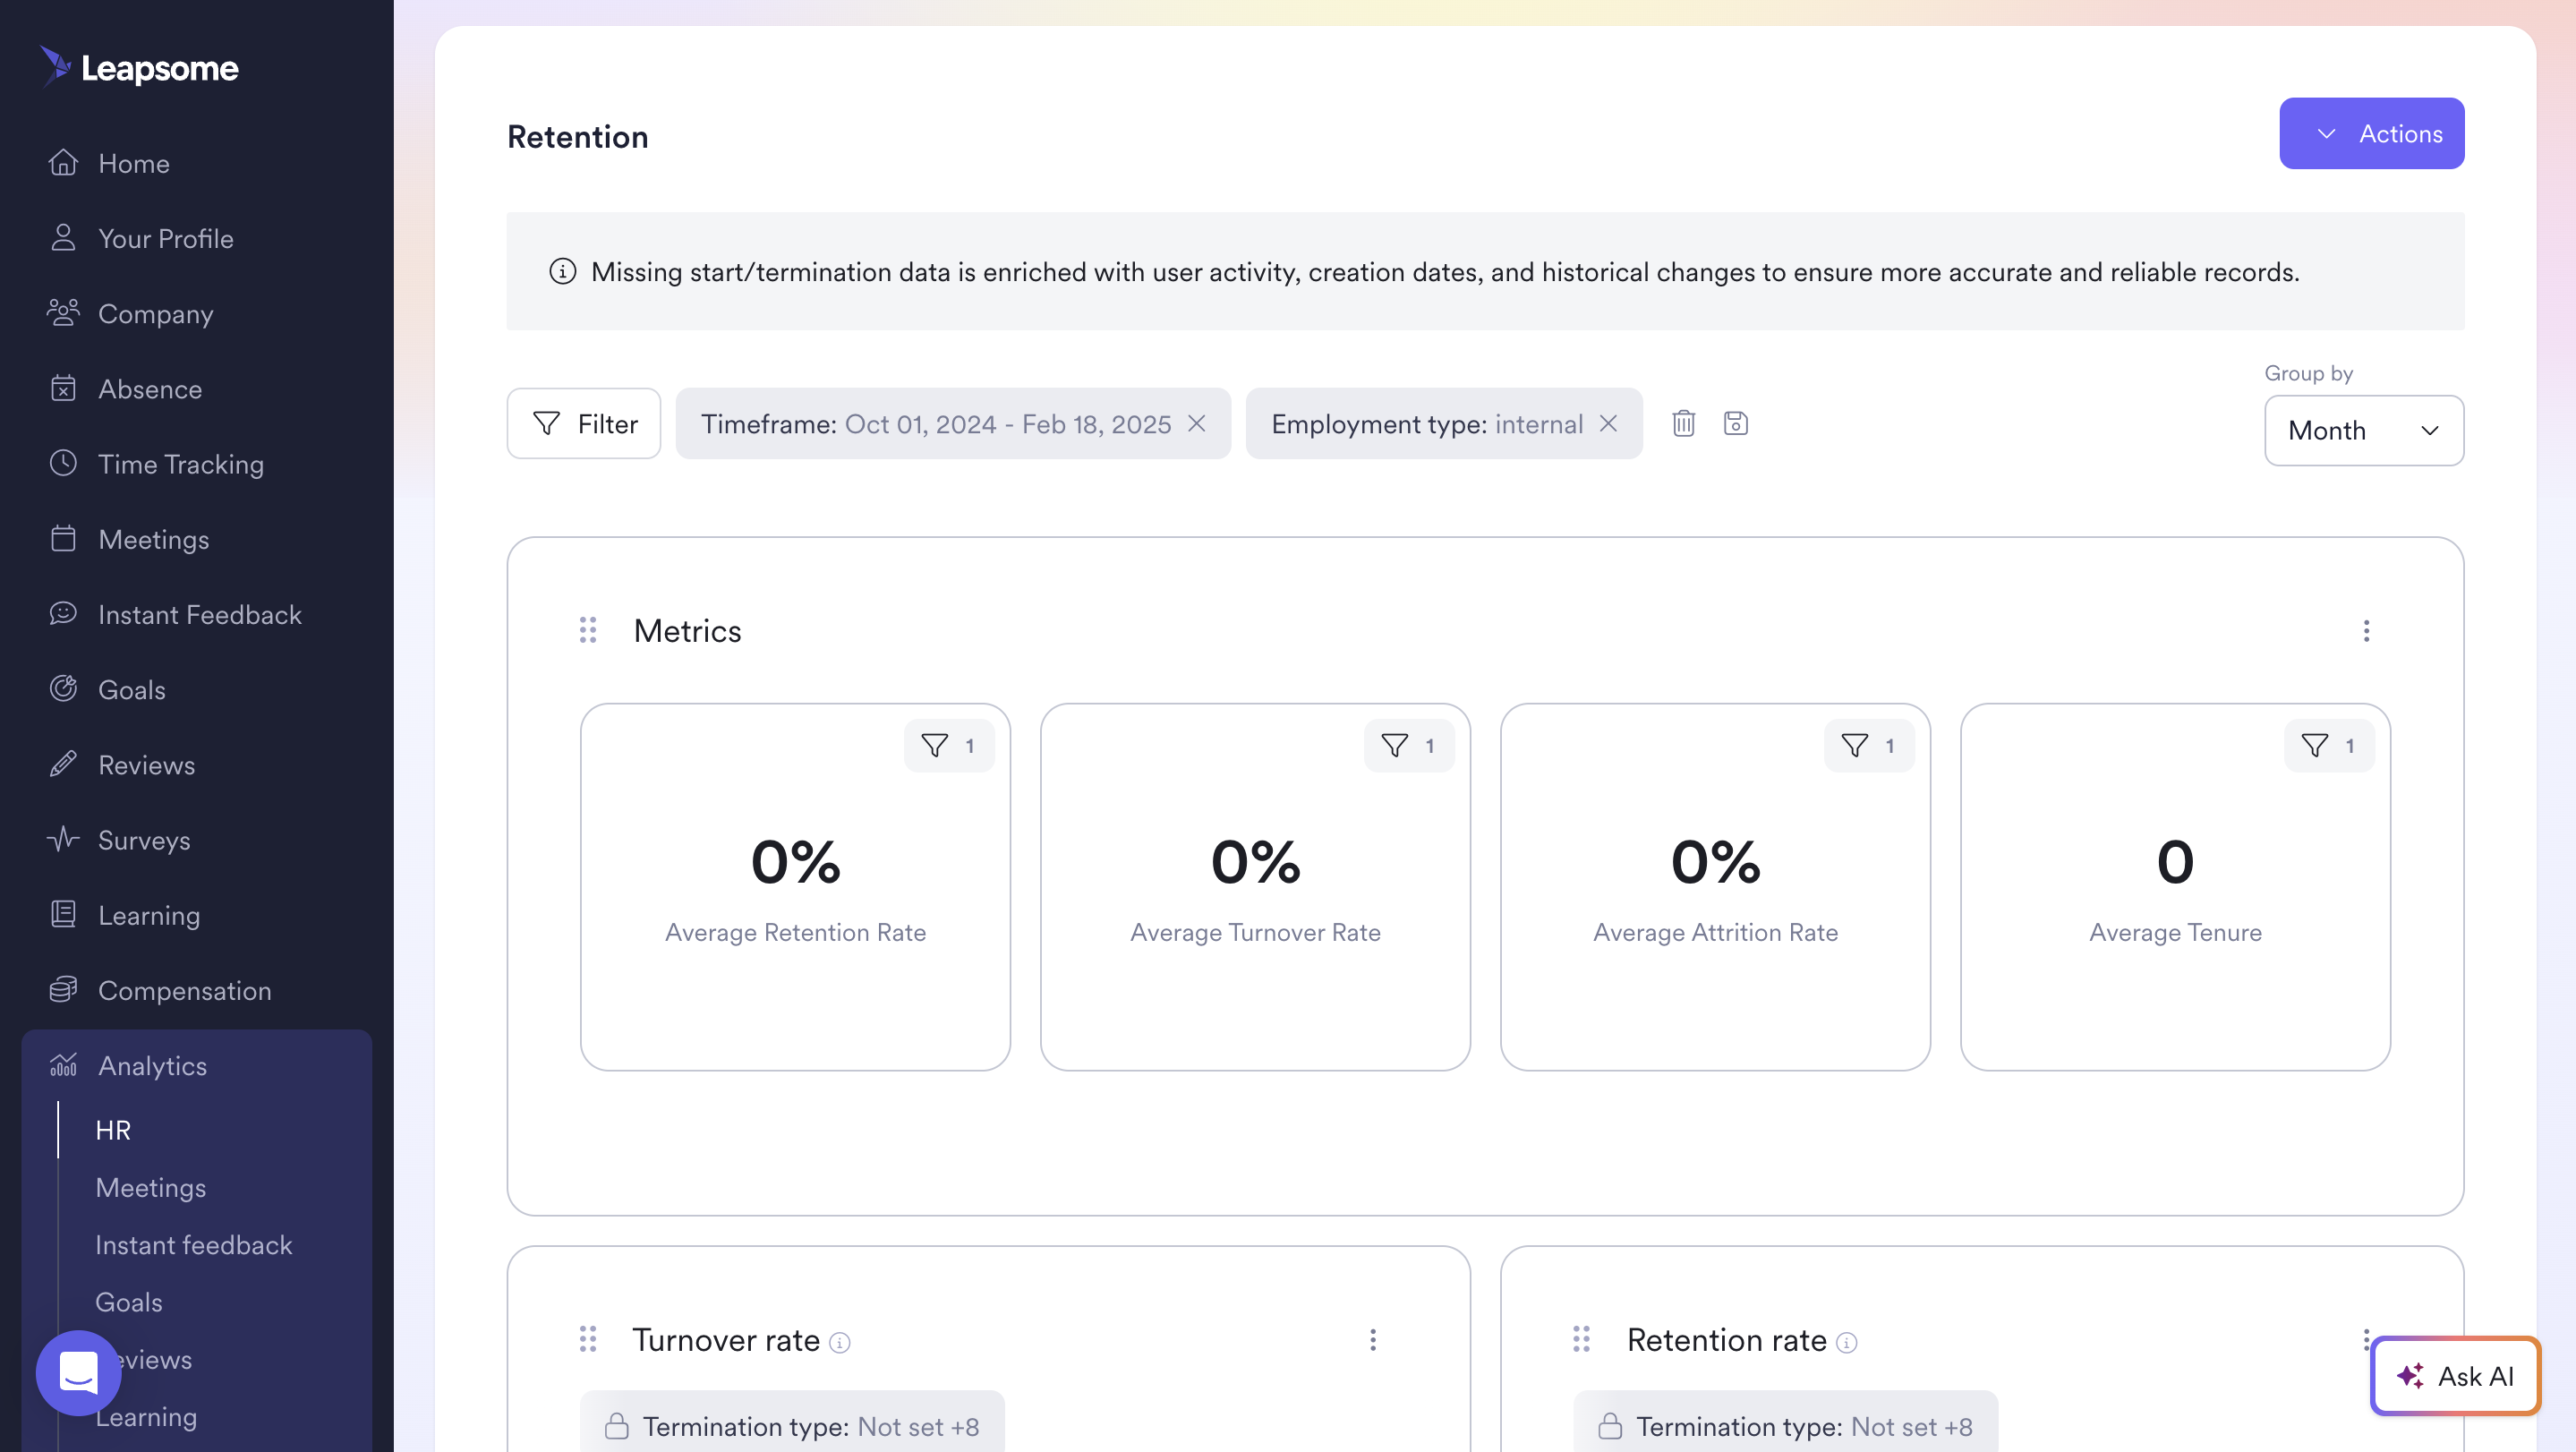
Task: Open the Ask AI assistant
Action: click(x=2455, y=1375)
